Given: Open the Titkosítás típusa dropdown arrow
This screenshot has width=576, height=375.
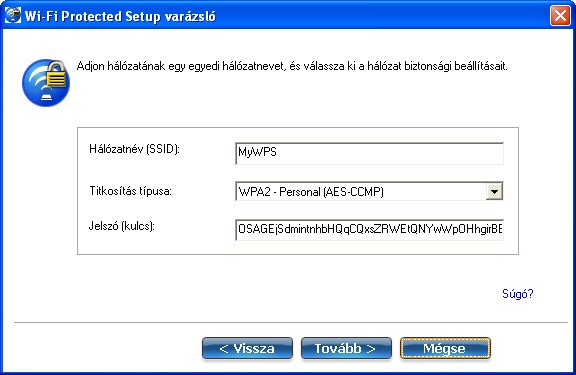Looking at the screenshot, I should pos(494,191).
